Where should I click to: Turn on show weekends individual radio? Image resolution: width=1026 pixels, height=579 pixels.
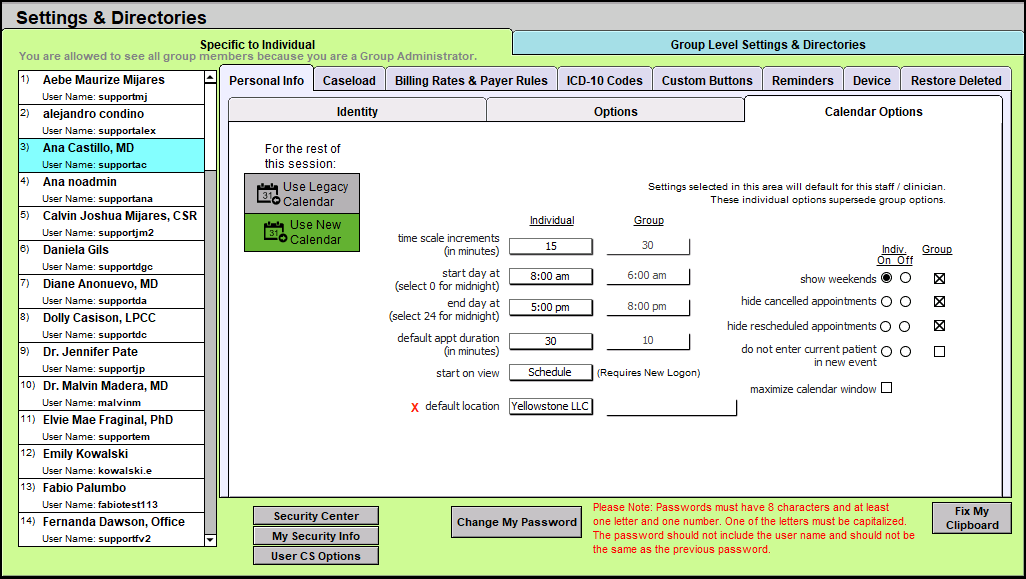tap(886, 279)
